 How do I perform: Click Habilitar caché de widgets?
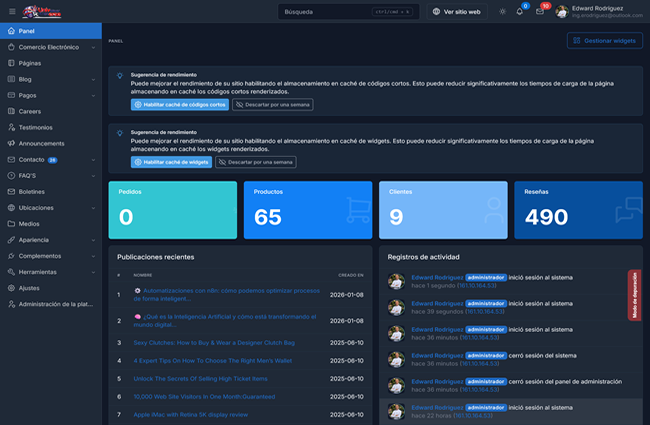pos(171,162)
